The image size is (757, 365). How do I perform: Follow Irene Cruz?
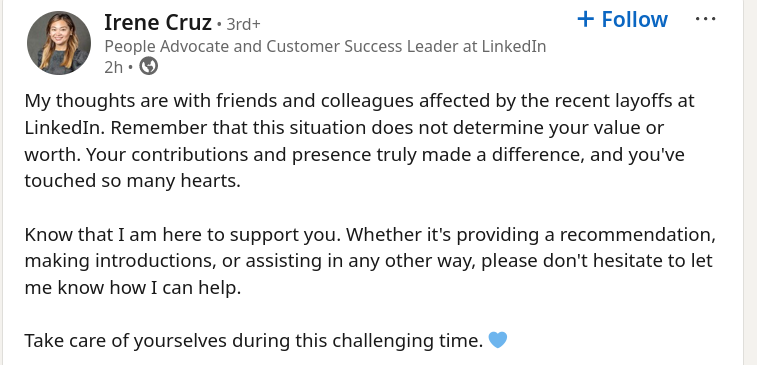coord(622,19)
